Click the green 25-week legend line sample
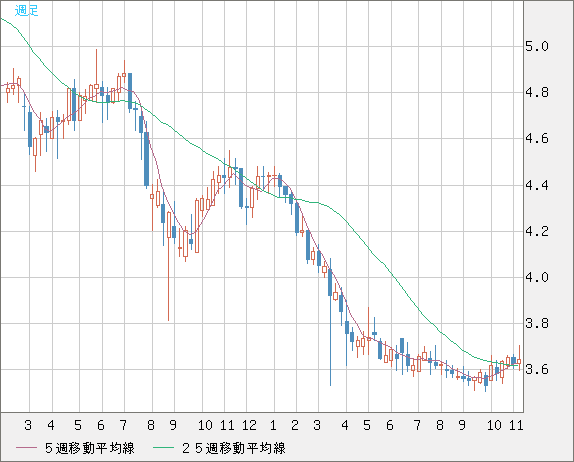Viewport: 574px width, 462px height. point(164,448)
